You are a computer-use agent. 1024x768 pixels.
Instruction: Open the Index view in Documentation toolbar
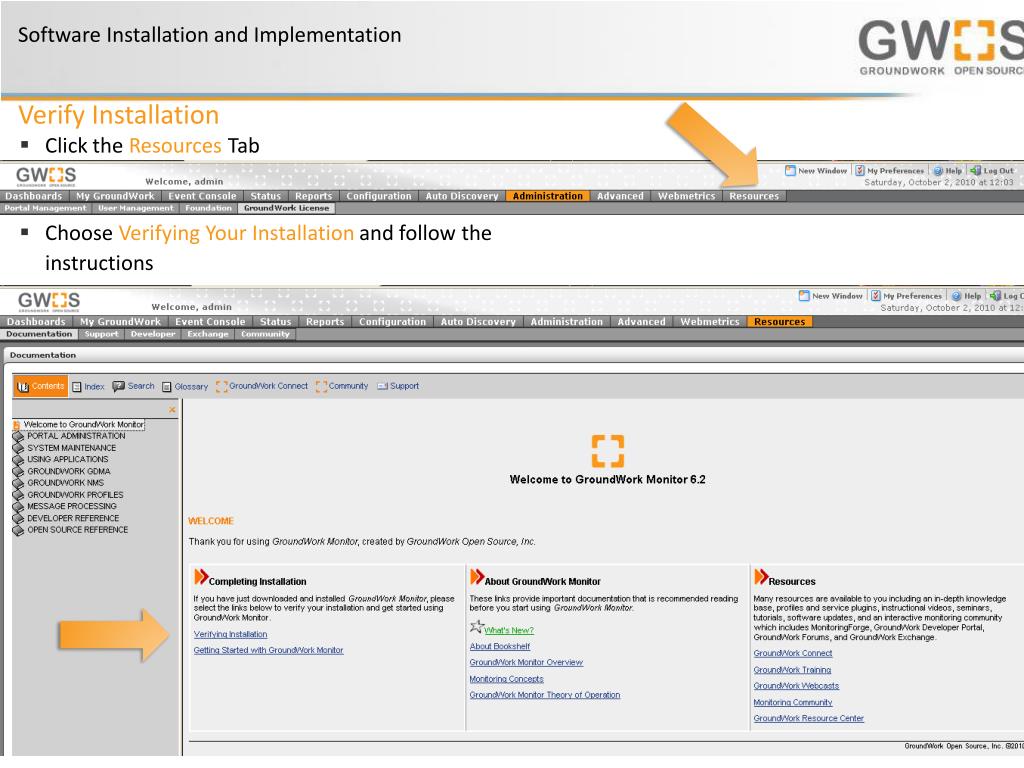(88, 387)
